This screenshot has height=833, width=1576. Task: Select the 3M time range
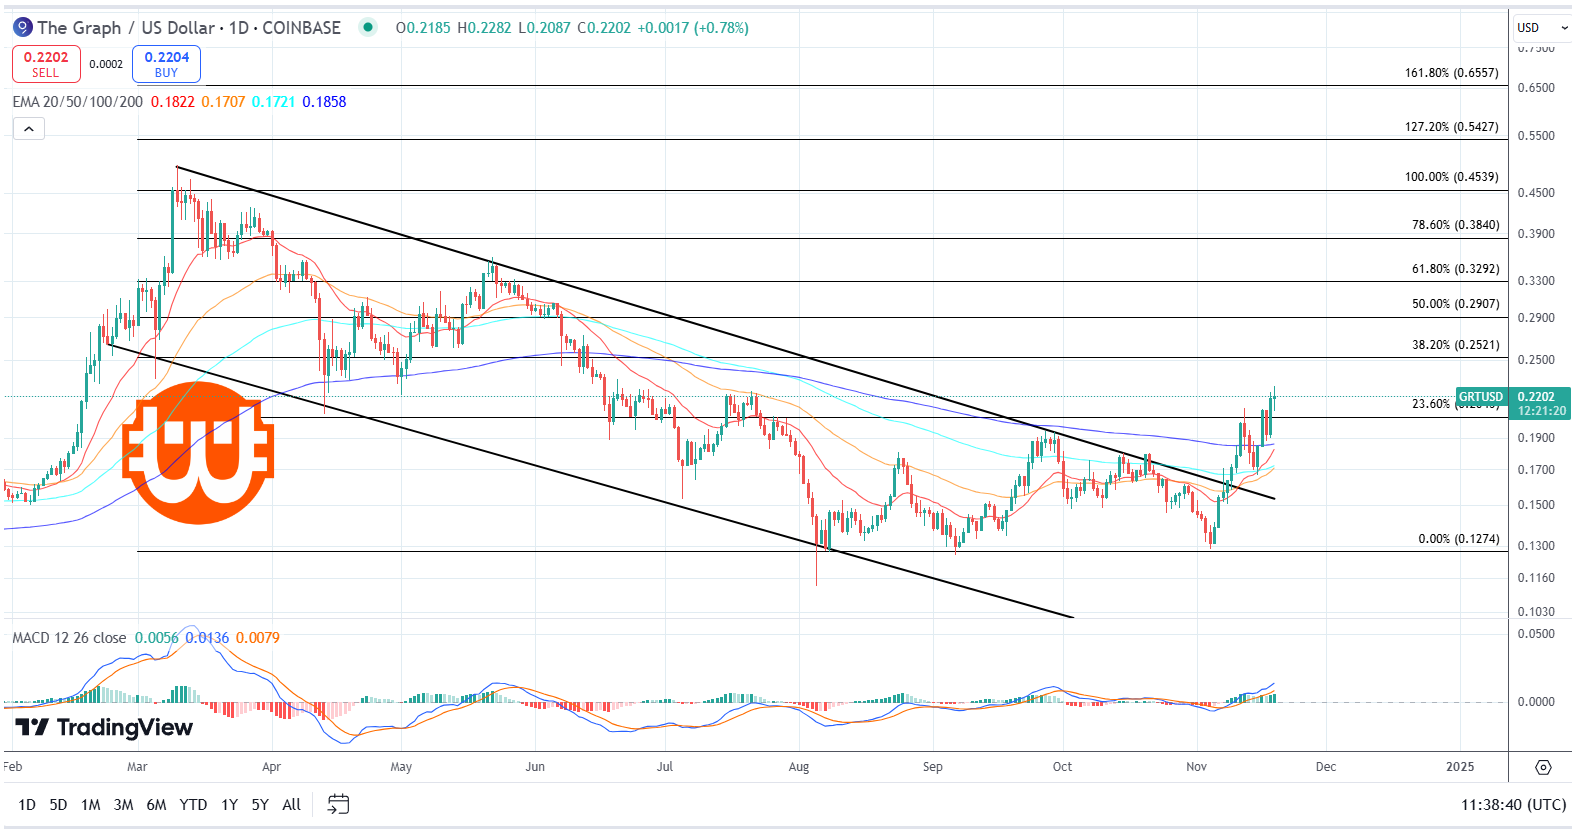click(123, 804)
